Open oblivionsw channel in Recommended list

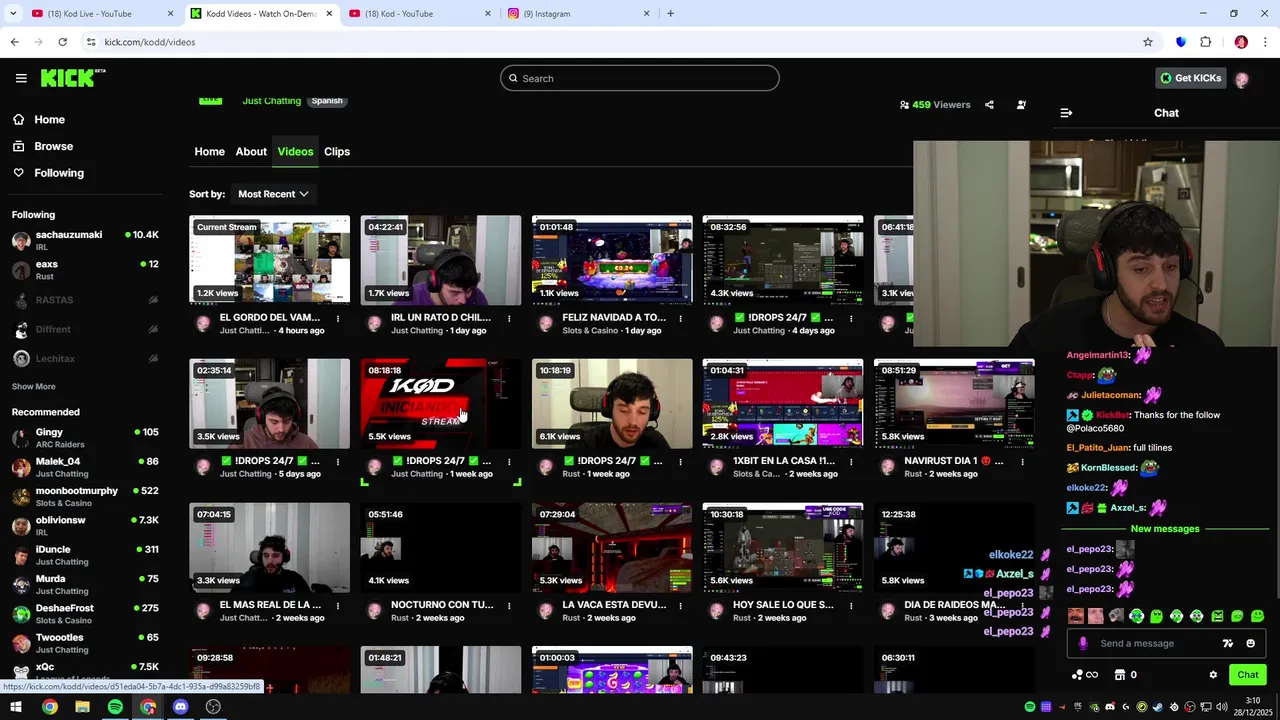85,526
